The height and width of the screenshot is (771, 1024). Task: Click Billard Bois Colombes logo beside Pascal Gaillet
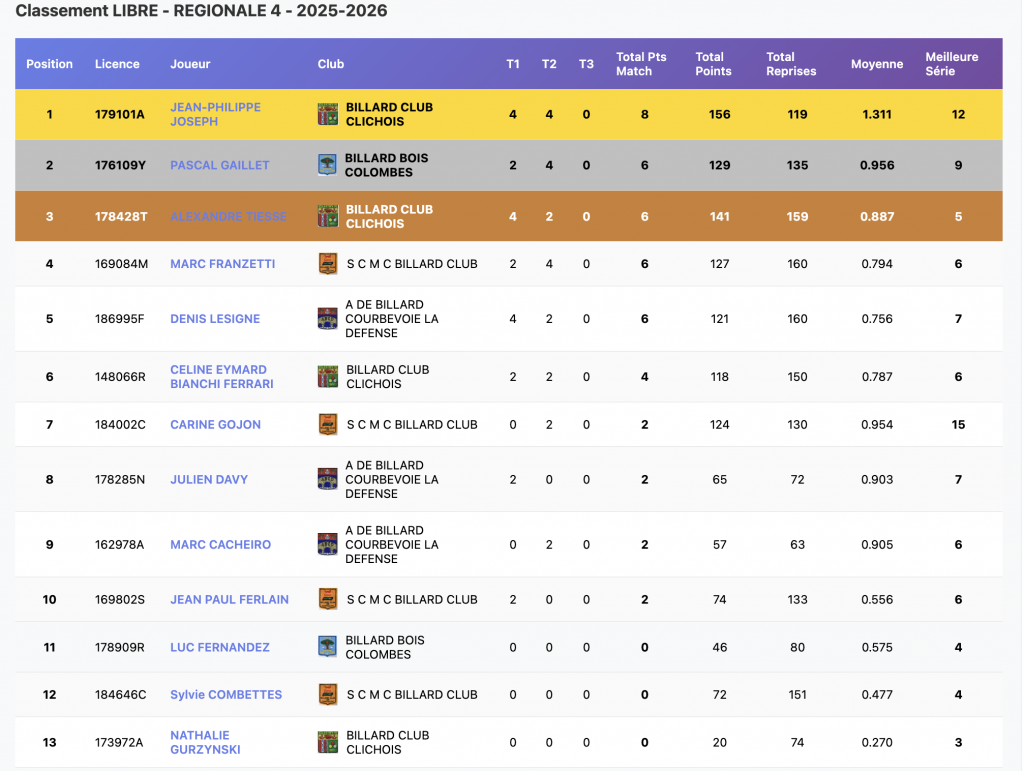coord(327,165)
